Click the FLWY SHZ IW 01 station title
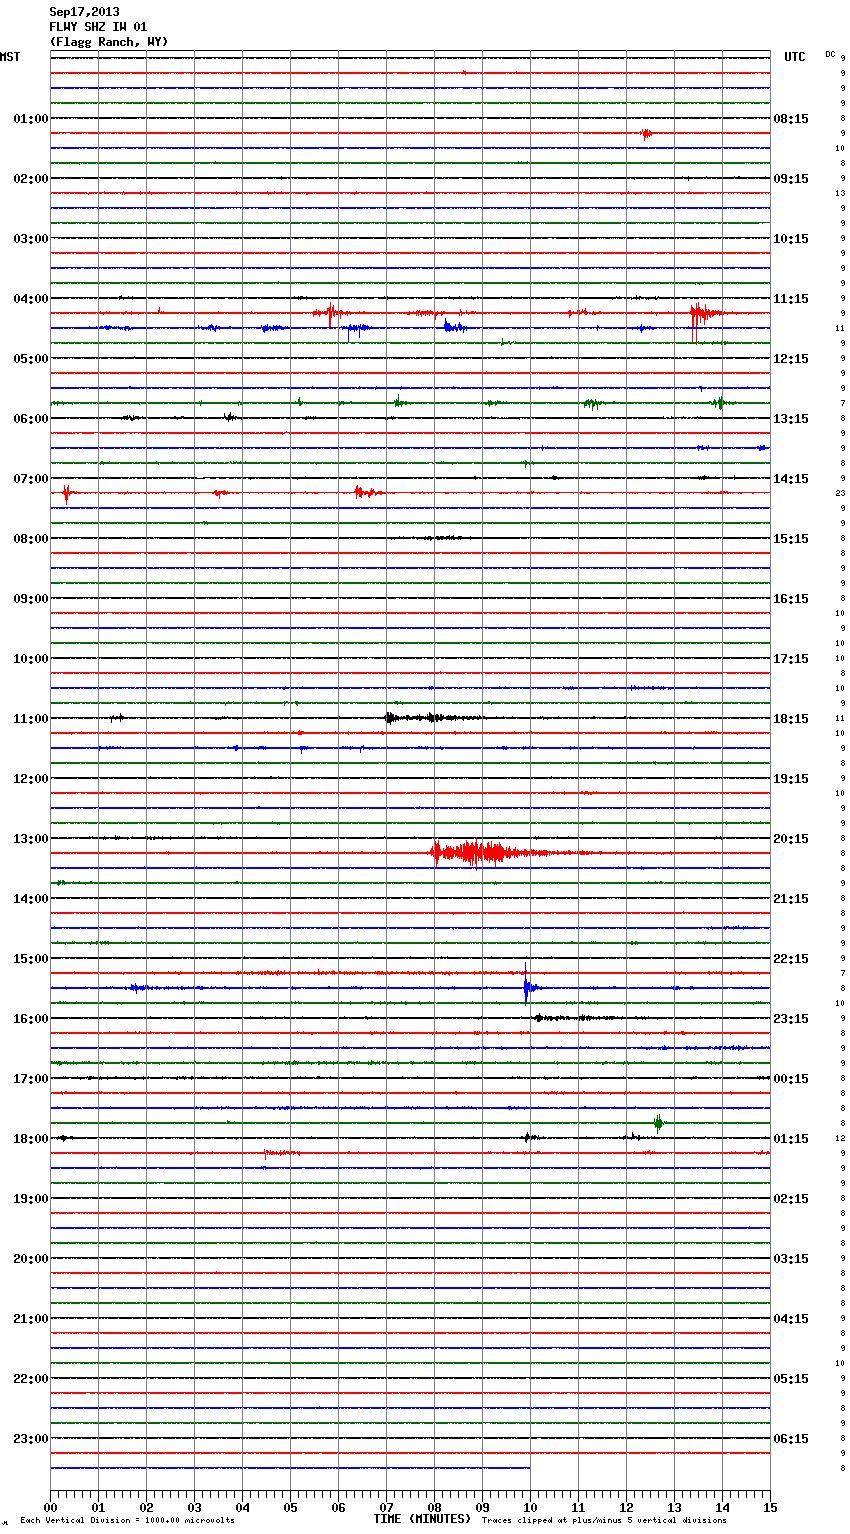Viewport: 850px width, 1534px height. pos(98,27)
